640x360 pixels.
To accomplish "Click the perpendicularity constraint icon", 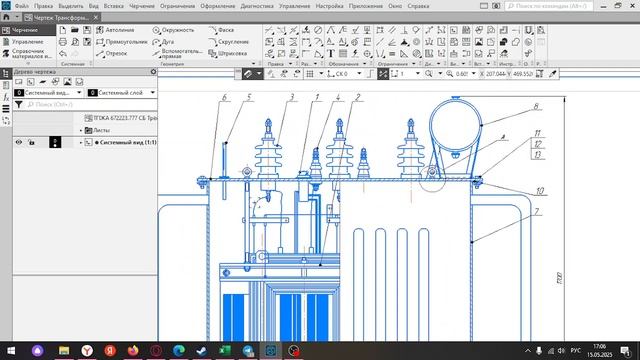I will [404, 30].
